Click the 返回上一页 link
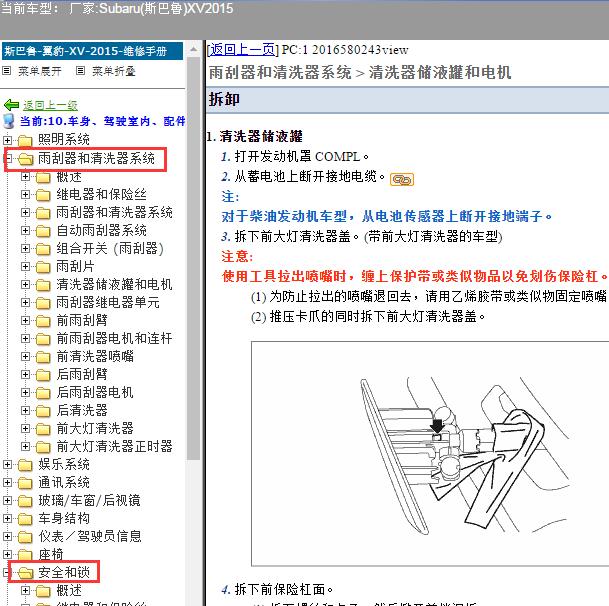 (243, 50)
